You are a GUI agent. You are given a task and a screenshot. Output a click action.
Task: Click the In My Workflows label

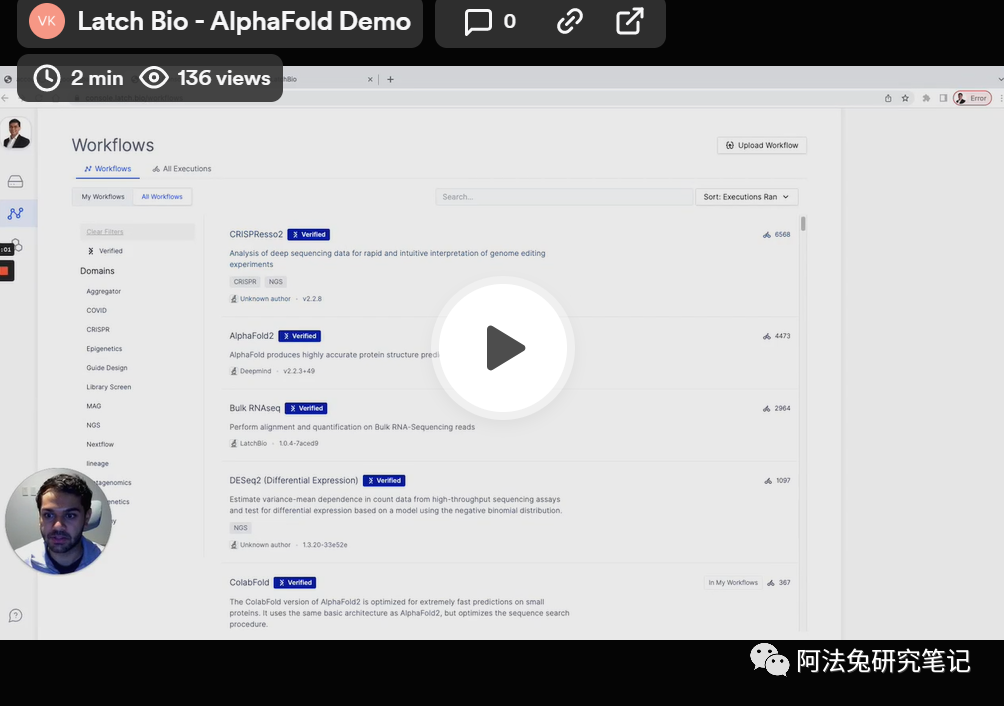coord(733,582)
